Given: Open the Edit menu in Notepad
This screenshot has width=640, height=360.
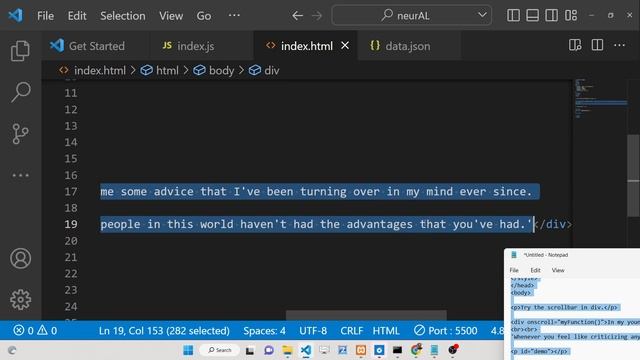Looking at the screenshot, I should pyautogui.click(x=535, y=270).
